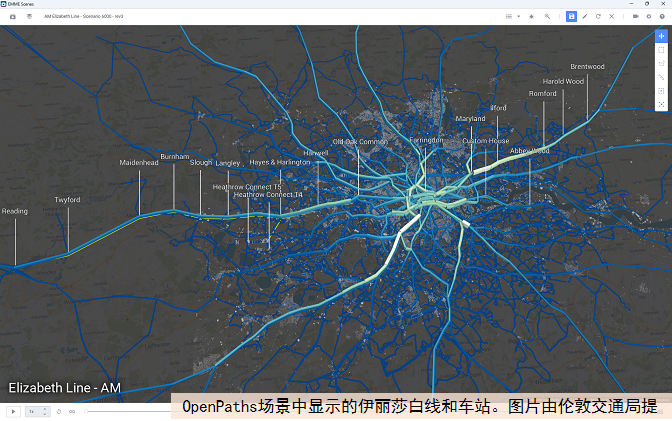This screenshot has width=672, height=421.
Task: Click the timeline slider handle at bottom
Action: (86, 412)
